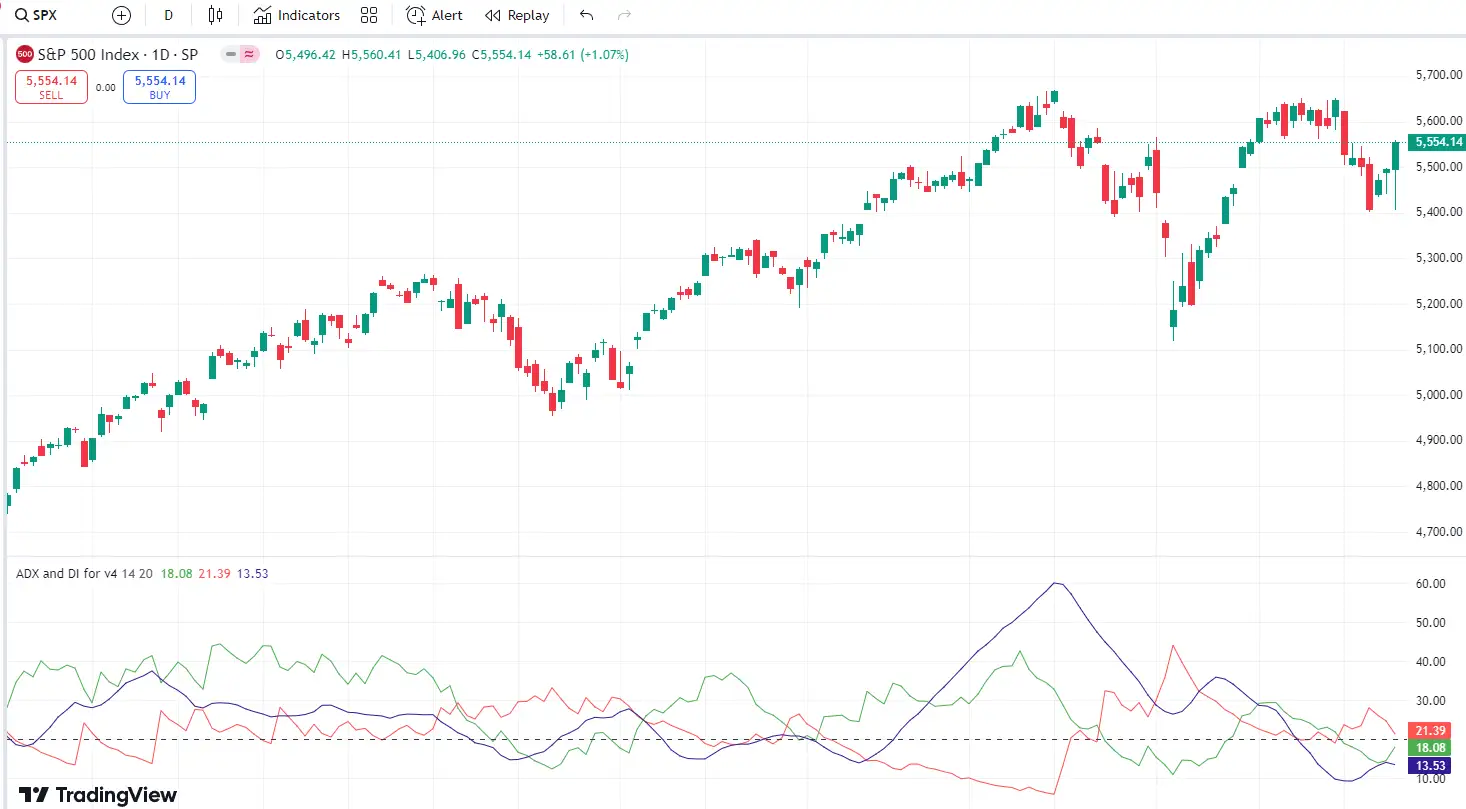Open the SP exchange selector in chart legend
Viewport: 1466px width, 809px height.
click(x=189, y=54)
